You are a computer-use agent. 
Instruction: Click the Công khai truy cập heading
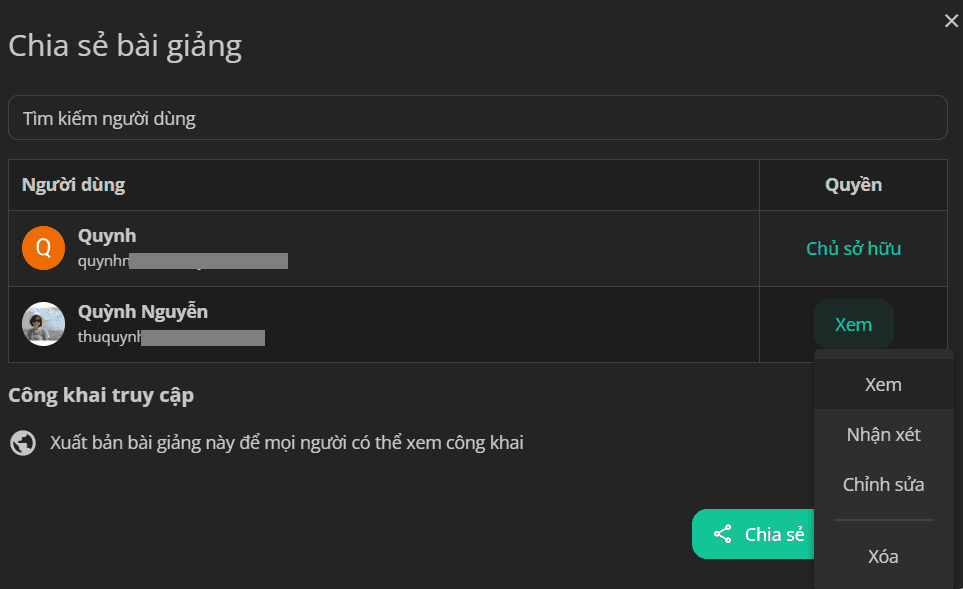click(x=101, y=395)
